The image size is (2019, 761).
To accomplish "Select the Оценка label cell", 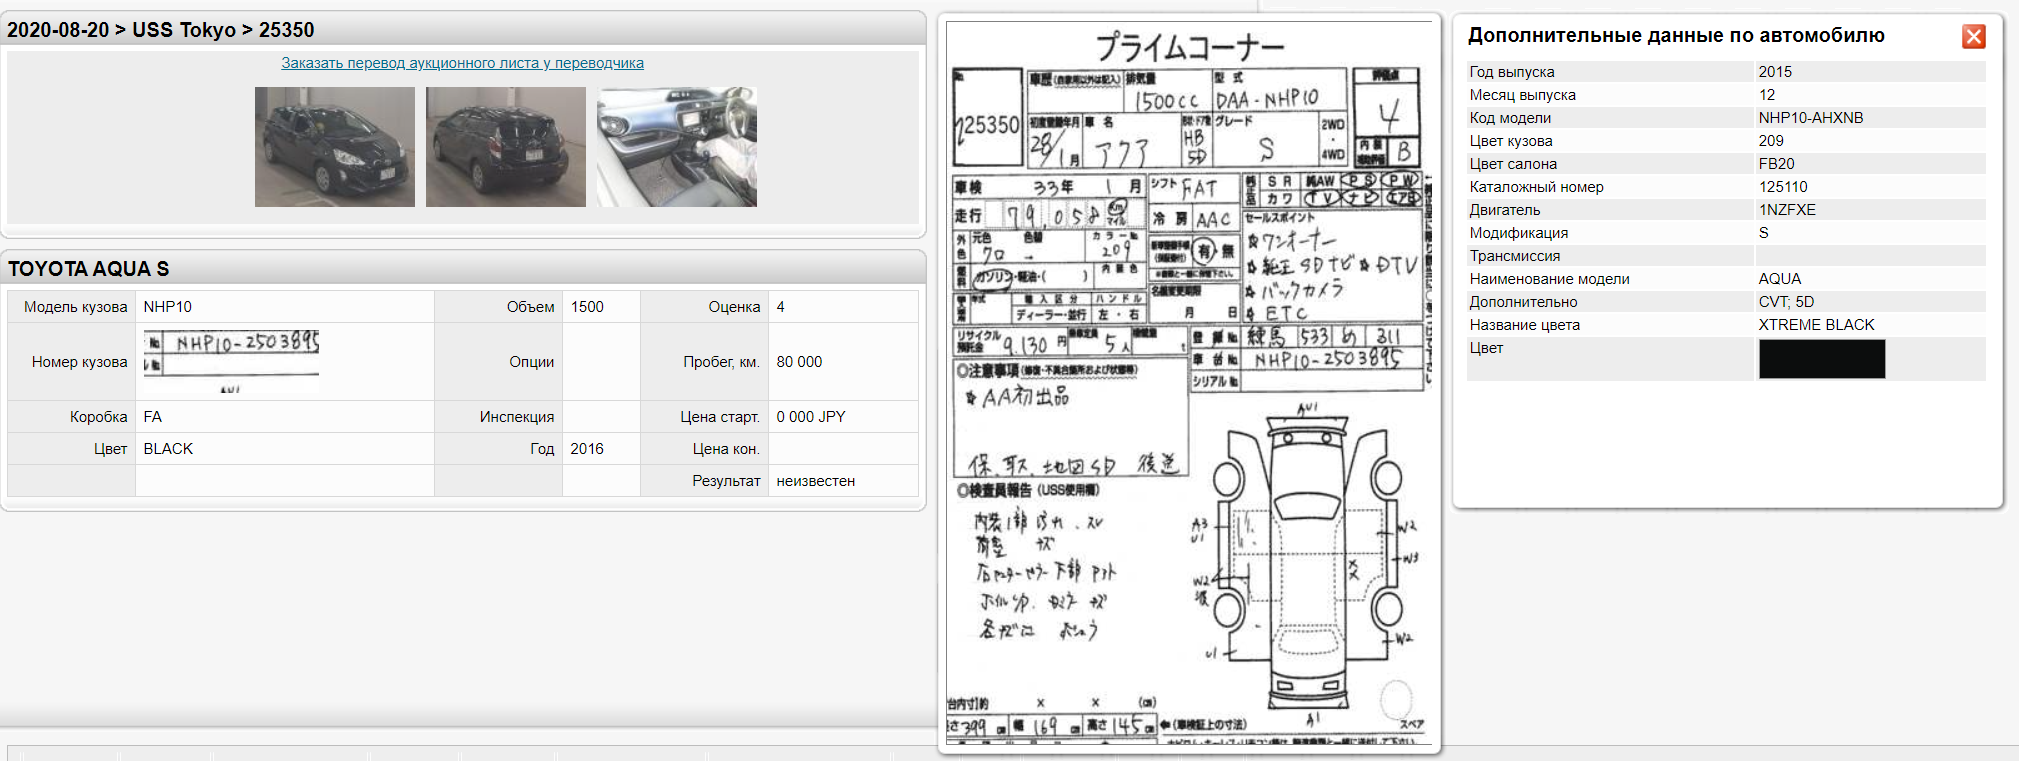I will click(704, 307).
